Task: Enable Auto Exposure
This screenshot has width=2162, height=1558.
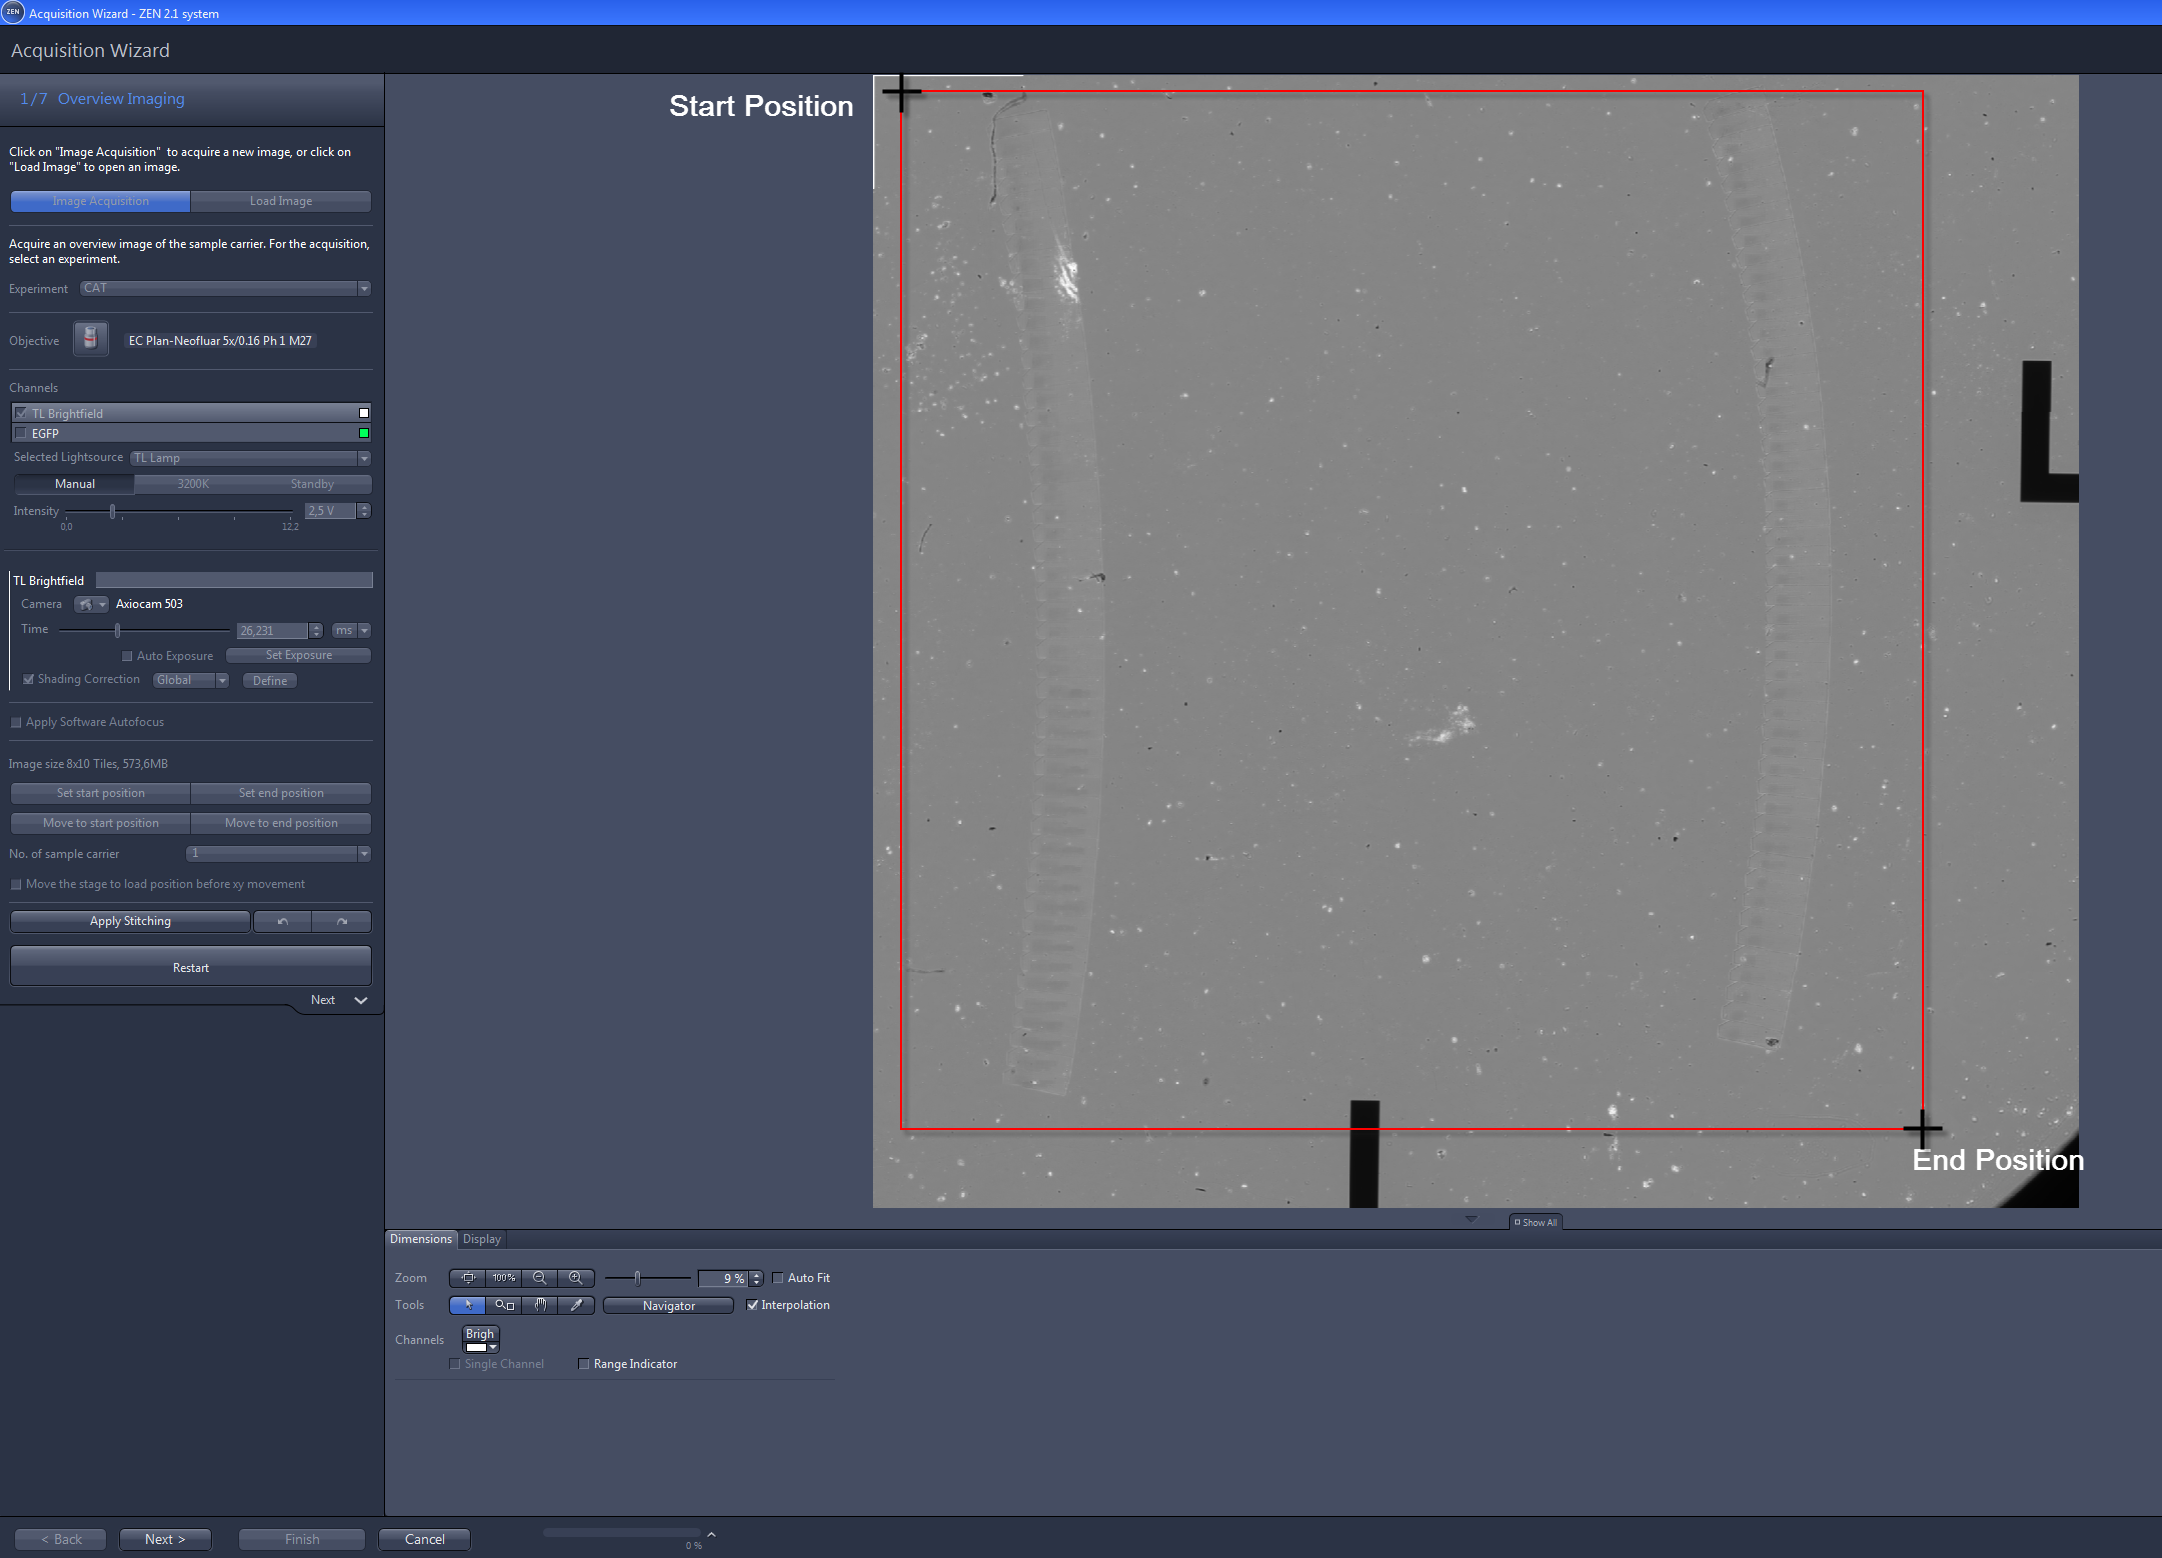Action: tap(128, 655)
